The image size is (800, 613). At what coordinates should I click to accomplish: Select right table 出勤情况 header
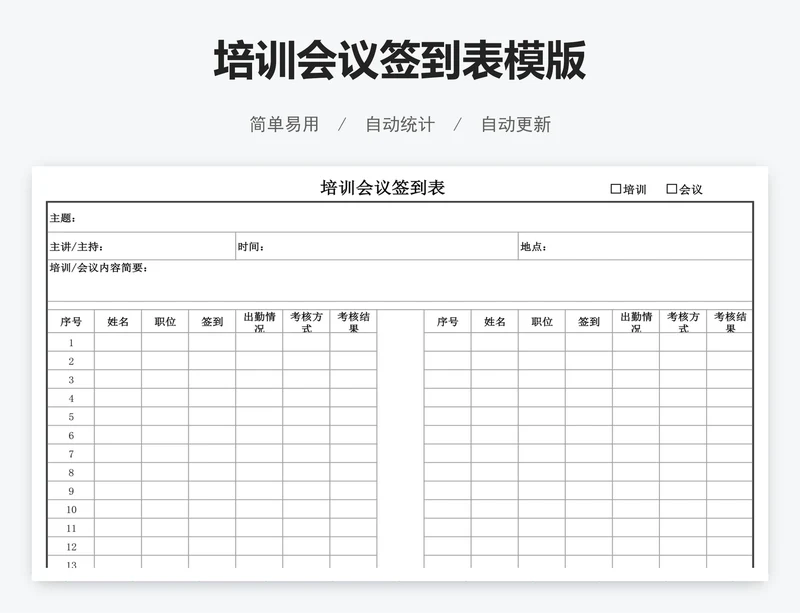636,322
